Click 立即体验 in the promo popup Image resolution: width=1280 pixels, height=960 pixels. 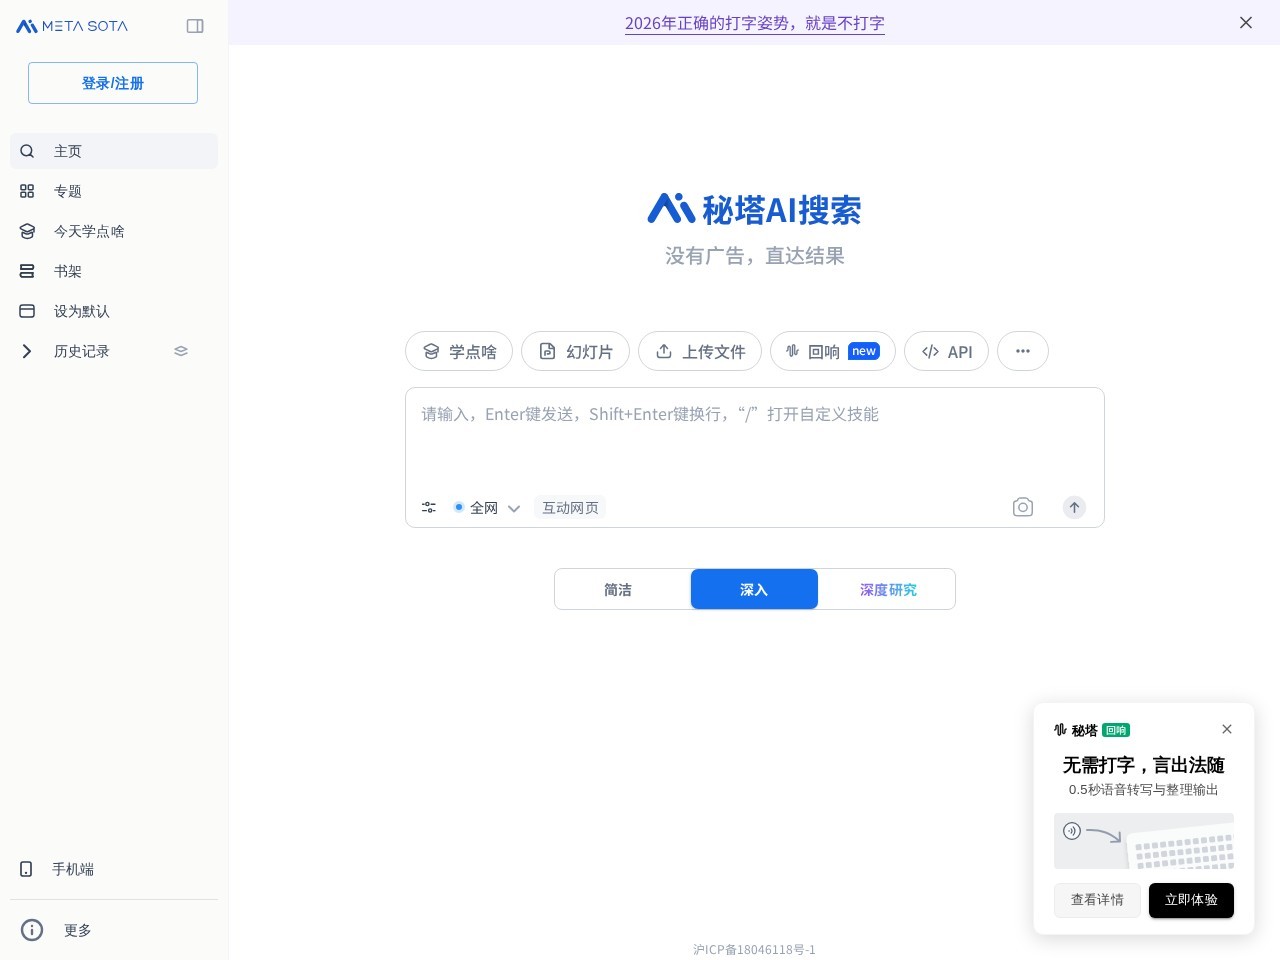pyautogui.click(x=1191, y=900)
